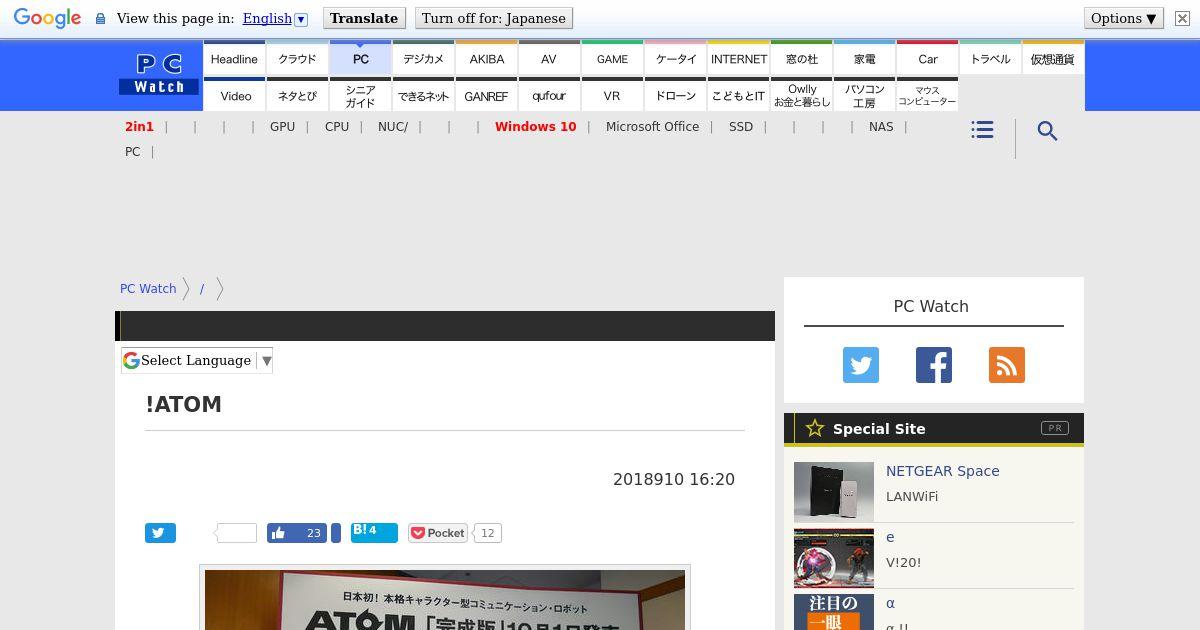The image size is (1200, 630).
Task: Open the Video tab
Action: (234, 95)
